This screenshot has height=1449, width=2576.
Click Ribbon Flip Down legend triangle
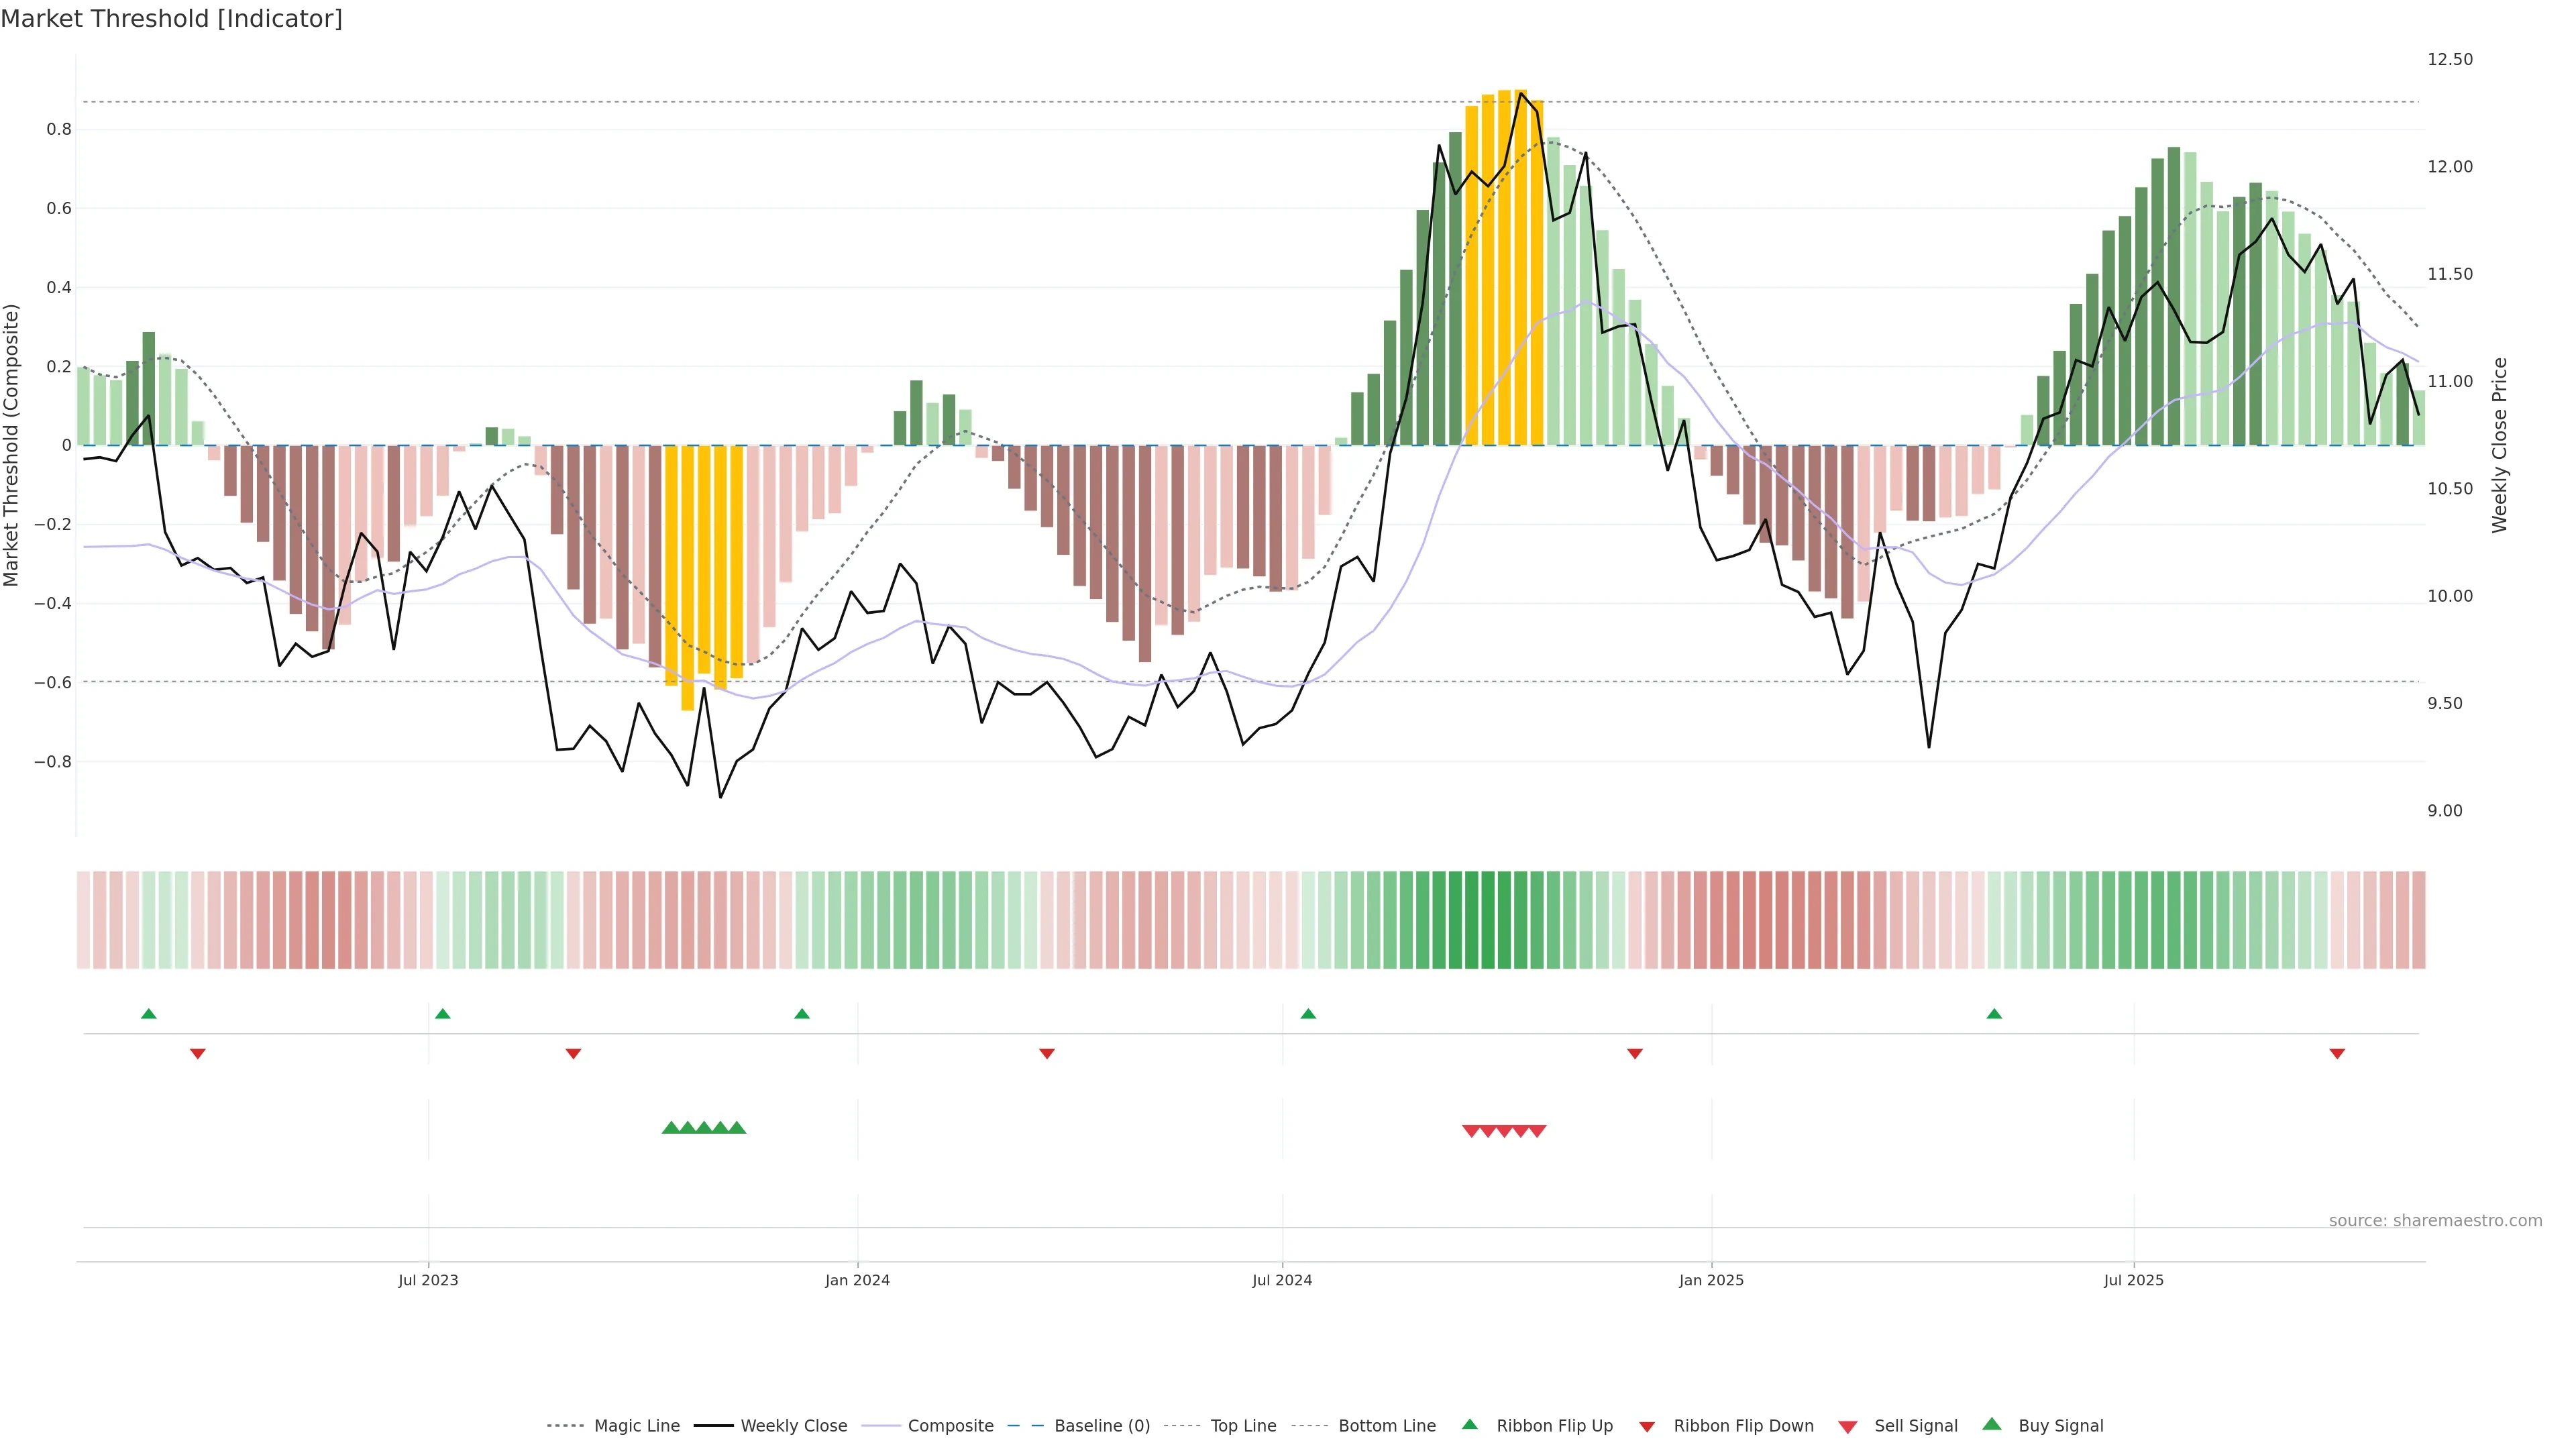coord(1647,1427)
